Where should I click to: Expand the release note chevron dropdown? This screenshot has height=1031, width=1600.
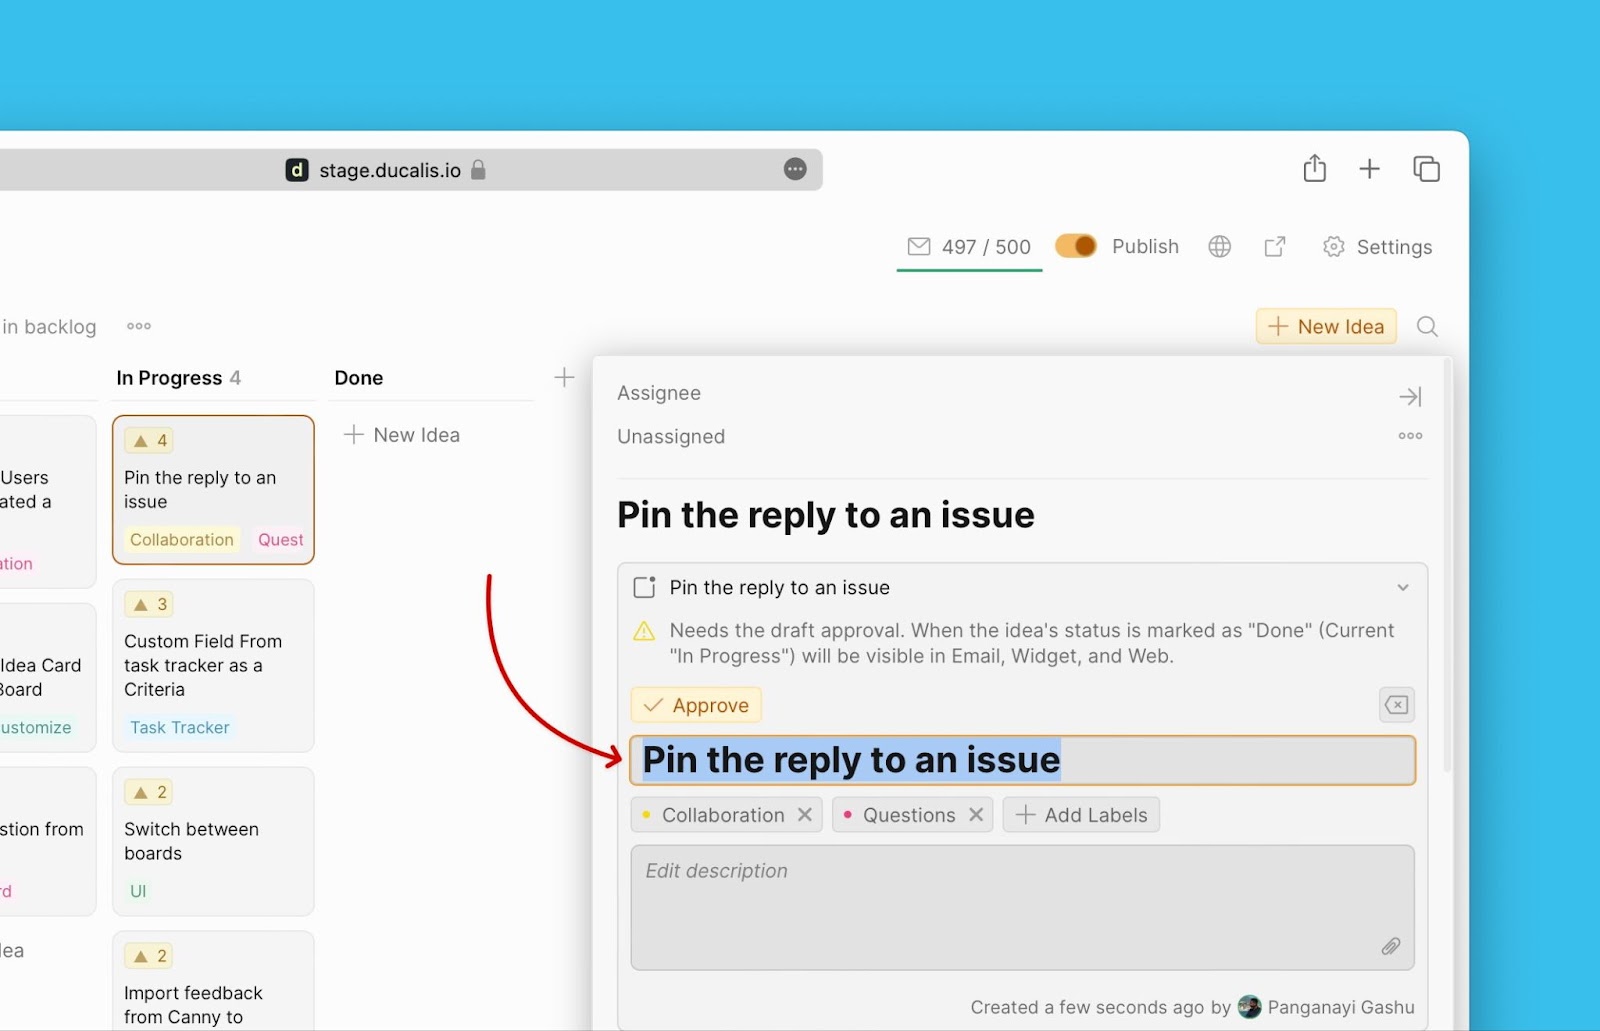[x=1402, y=588]
